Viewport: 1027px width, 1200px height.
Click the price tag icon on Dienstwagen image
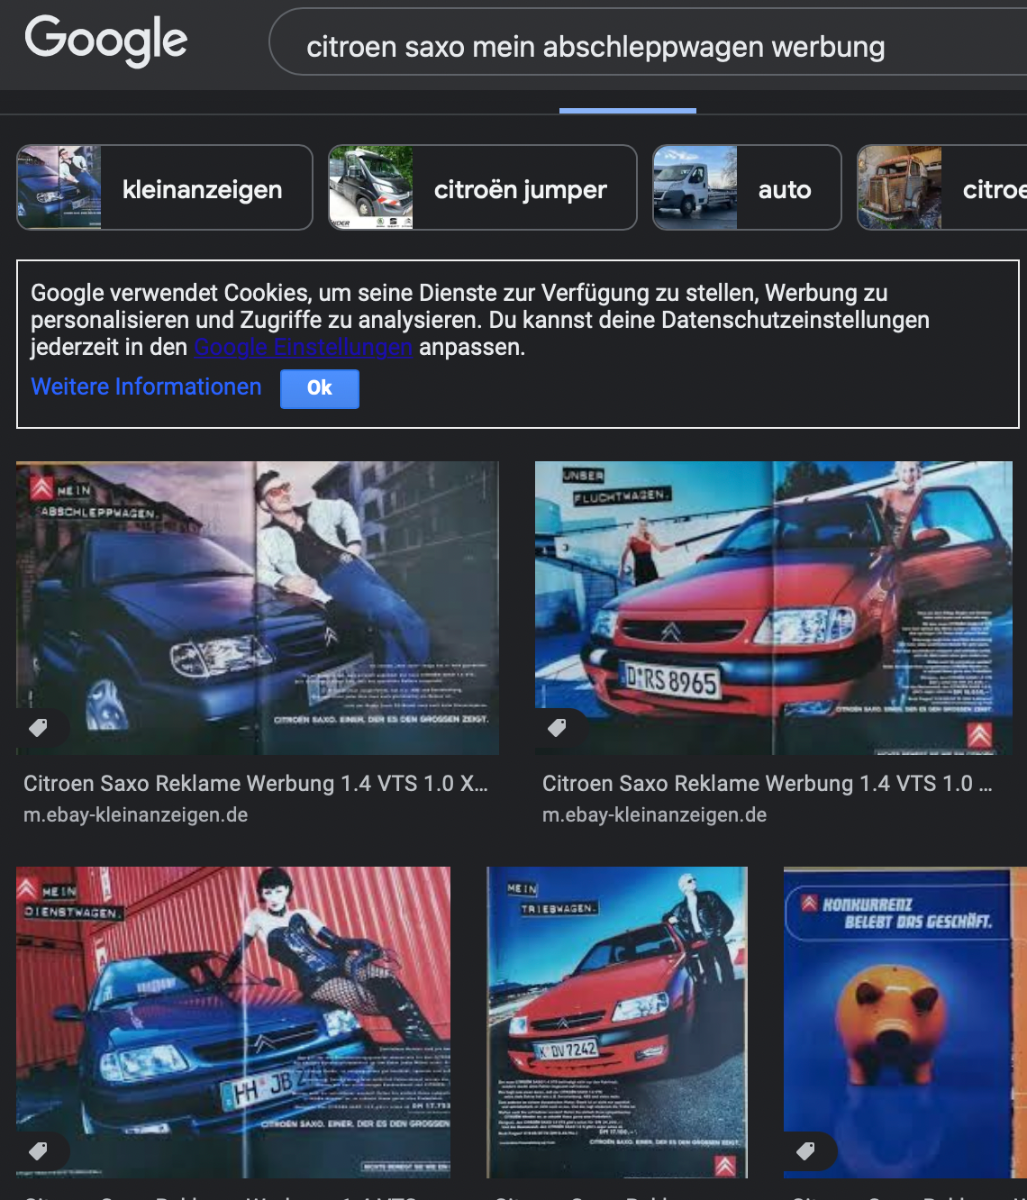39,1152
